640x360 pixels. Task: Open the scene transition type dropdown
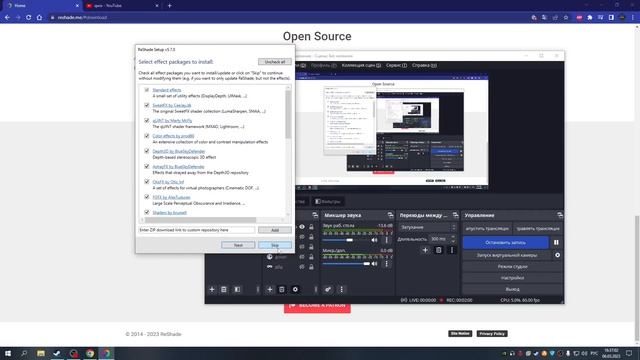click(427, 227)
